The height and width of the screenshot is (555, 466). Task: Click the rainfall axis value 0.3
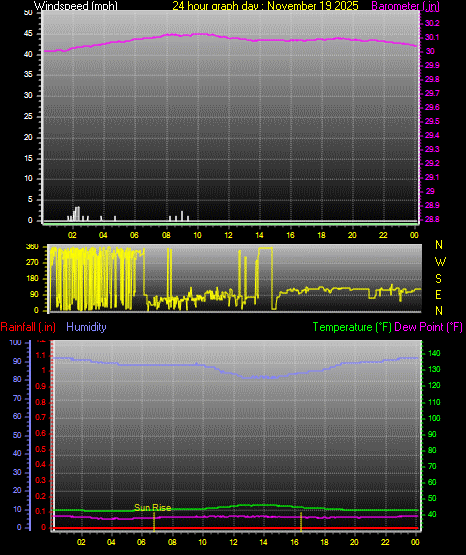[x=41, y=480]
